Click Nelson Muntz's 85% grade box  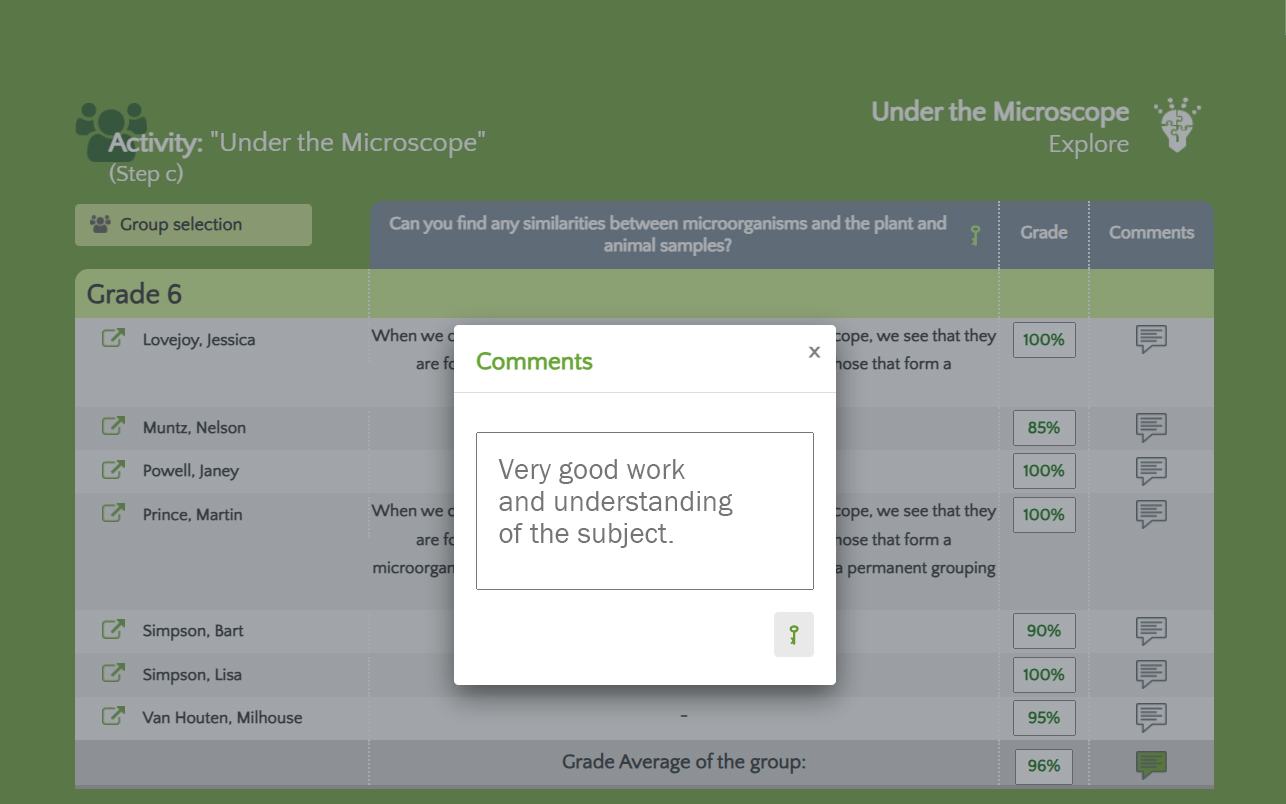tap(1043, 428)
